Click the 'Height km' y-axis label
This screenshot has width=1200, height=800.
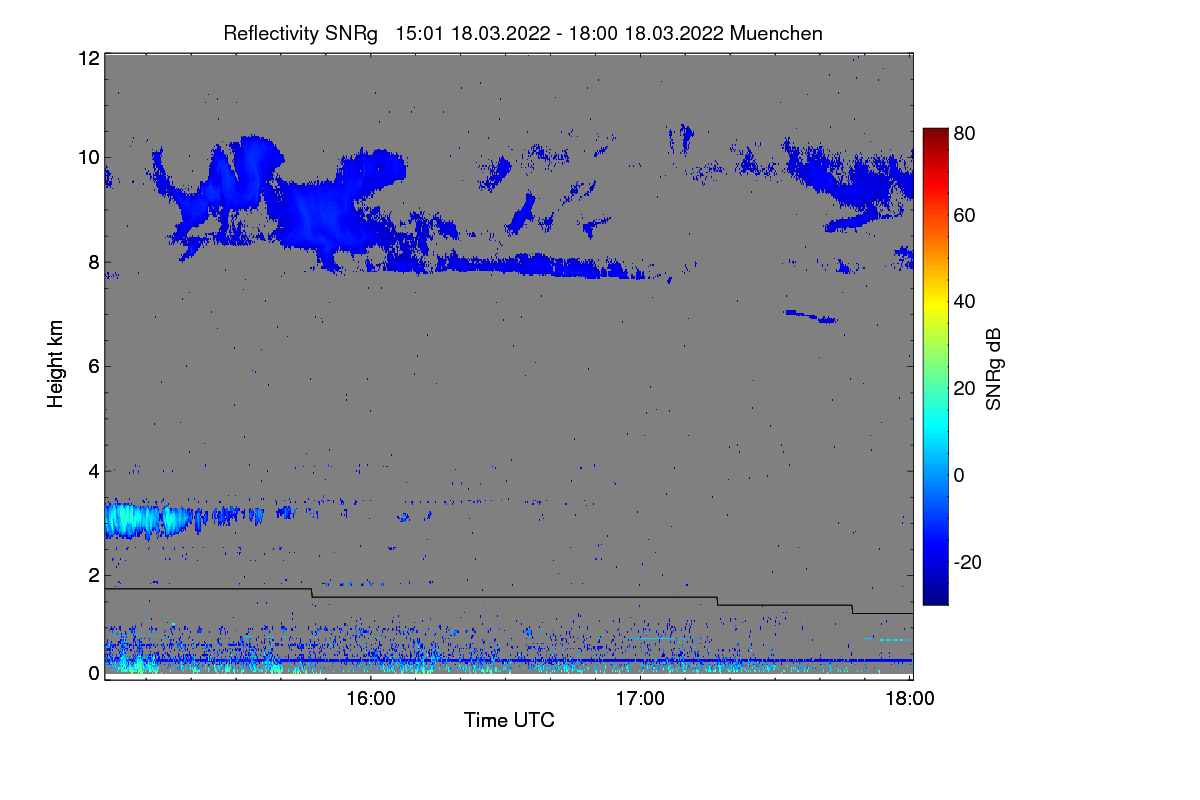pos(56,364)
